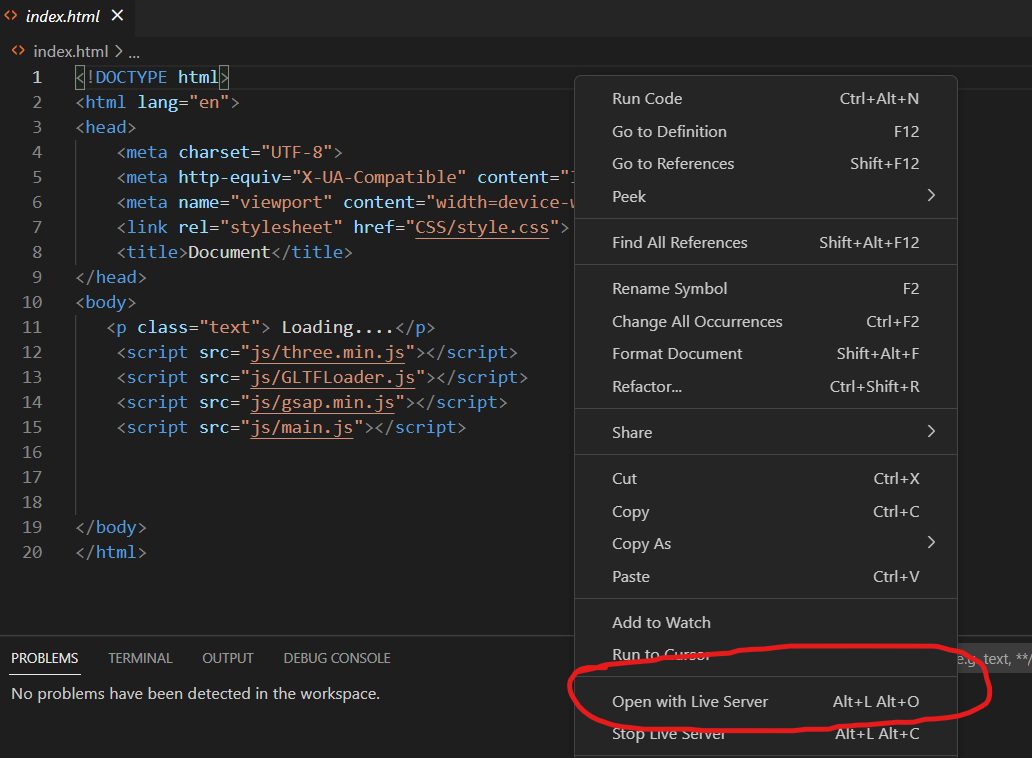The image size is (1032, 758).
Task: Click index.html in the breadcrumb path
Action: [70, 51]
